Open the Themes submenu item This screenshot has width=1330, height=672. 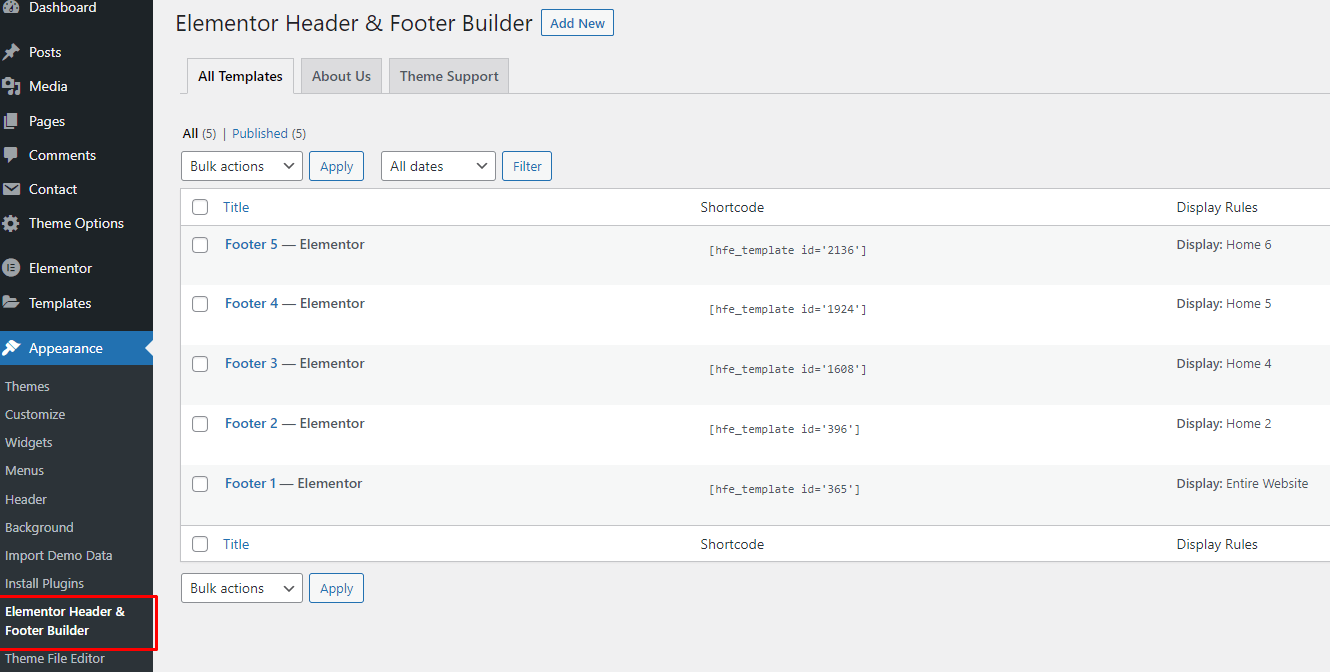[x=27, y=386]
